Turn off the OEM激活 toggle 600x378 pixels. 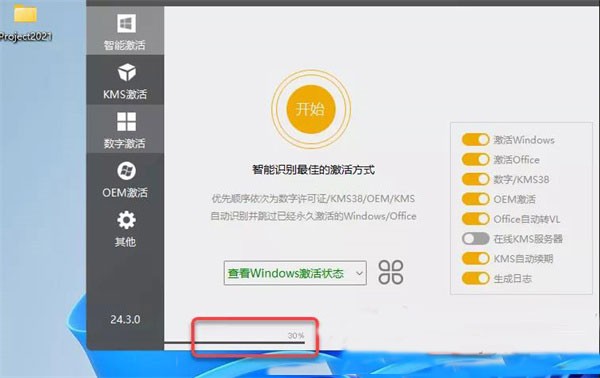pos(475,199)
